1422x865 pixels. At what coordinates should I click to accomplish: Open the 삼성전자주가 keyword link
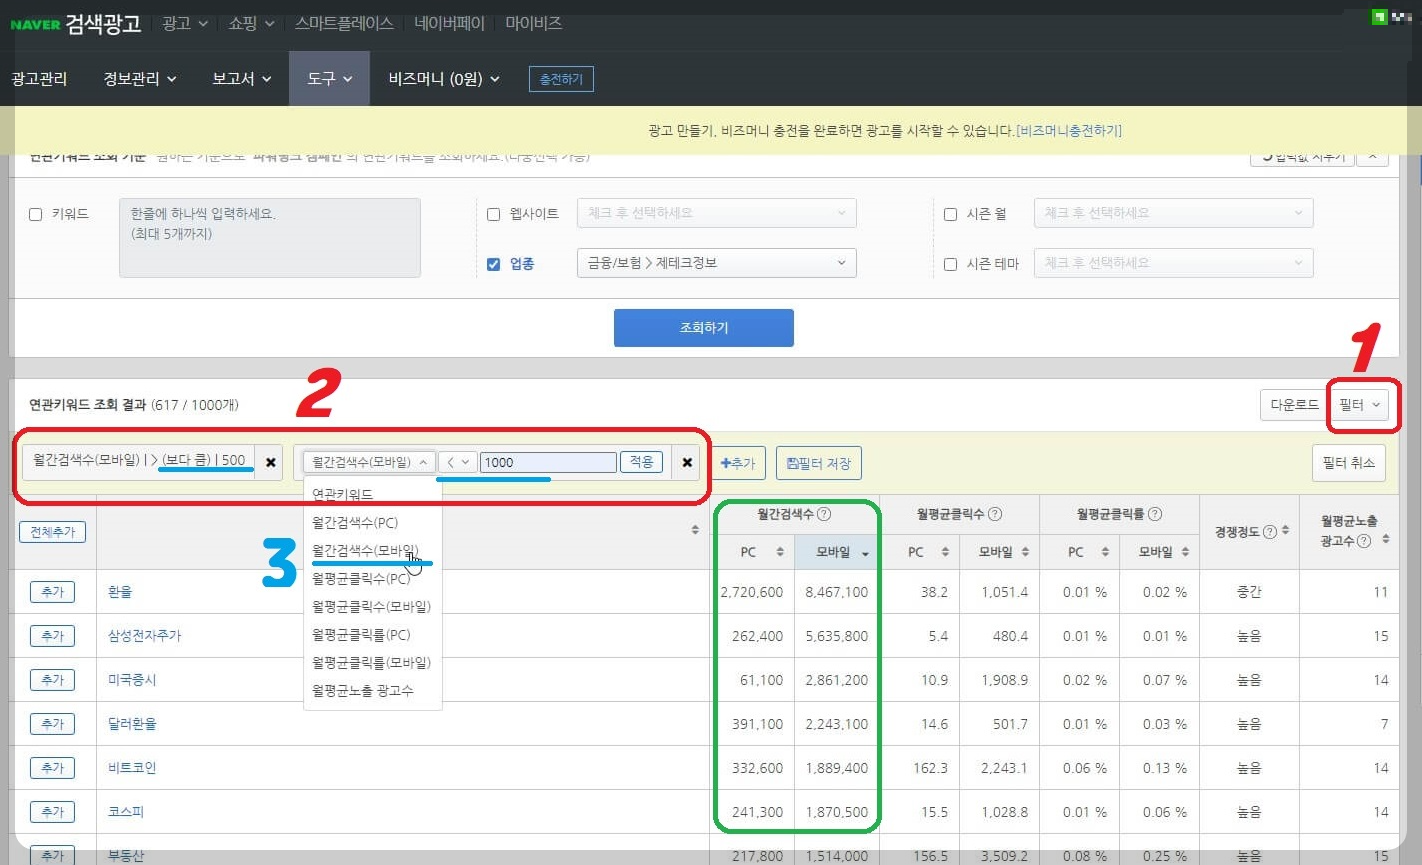(x=145, y=636)
